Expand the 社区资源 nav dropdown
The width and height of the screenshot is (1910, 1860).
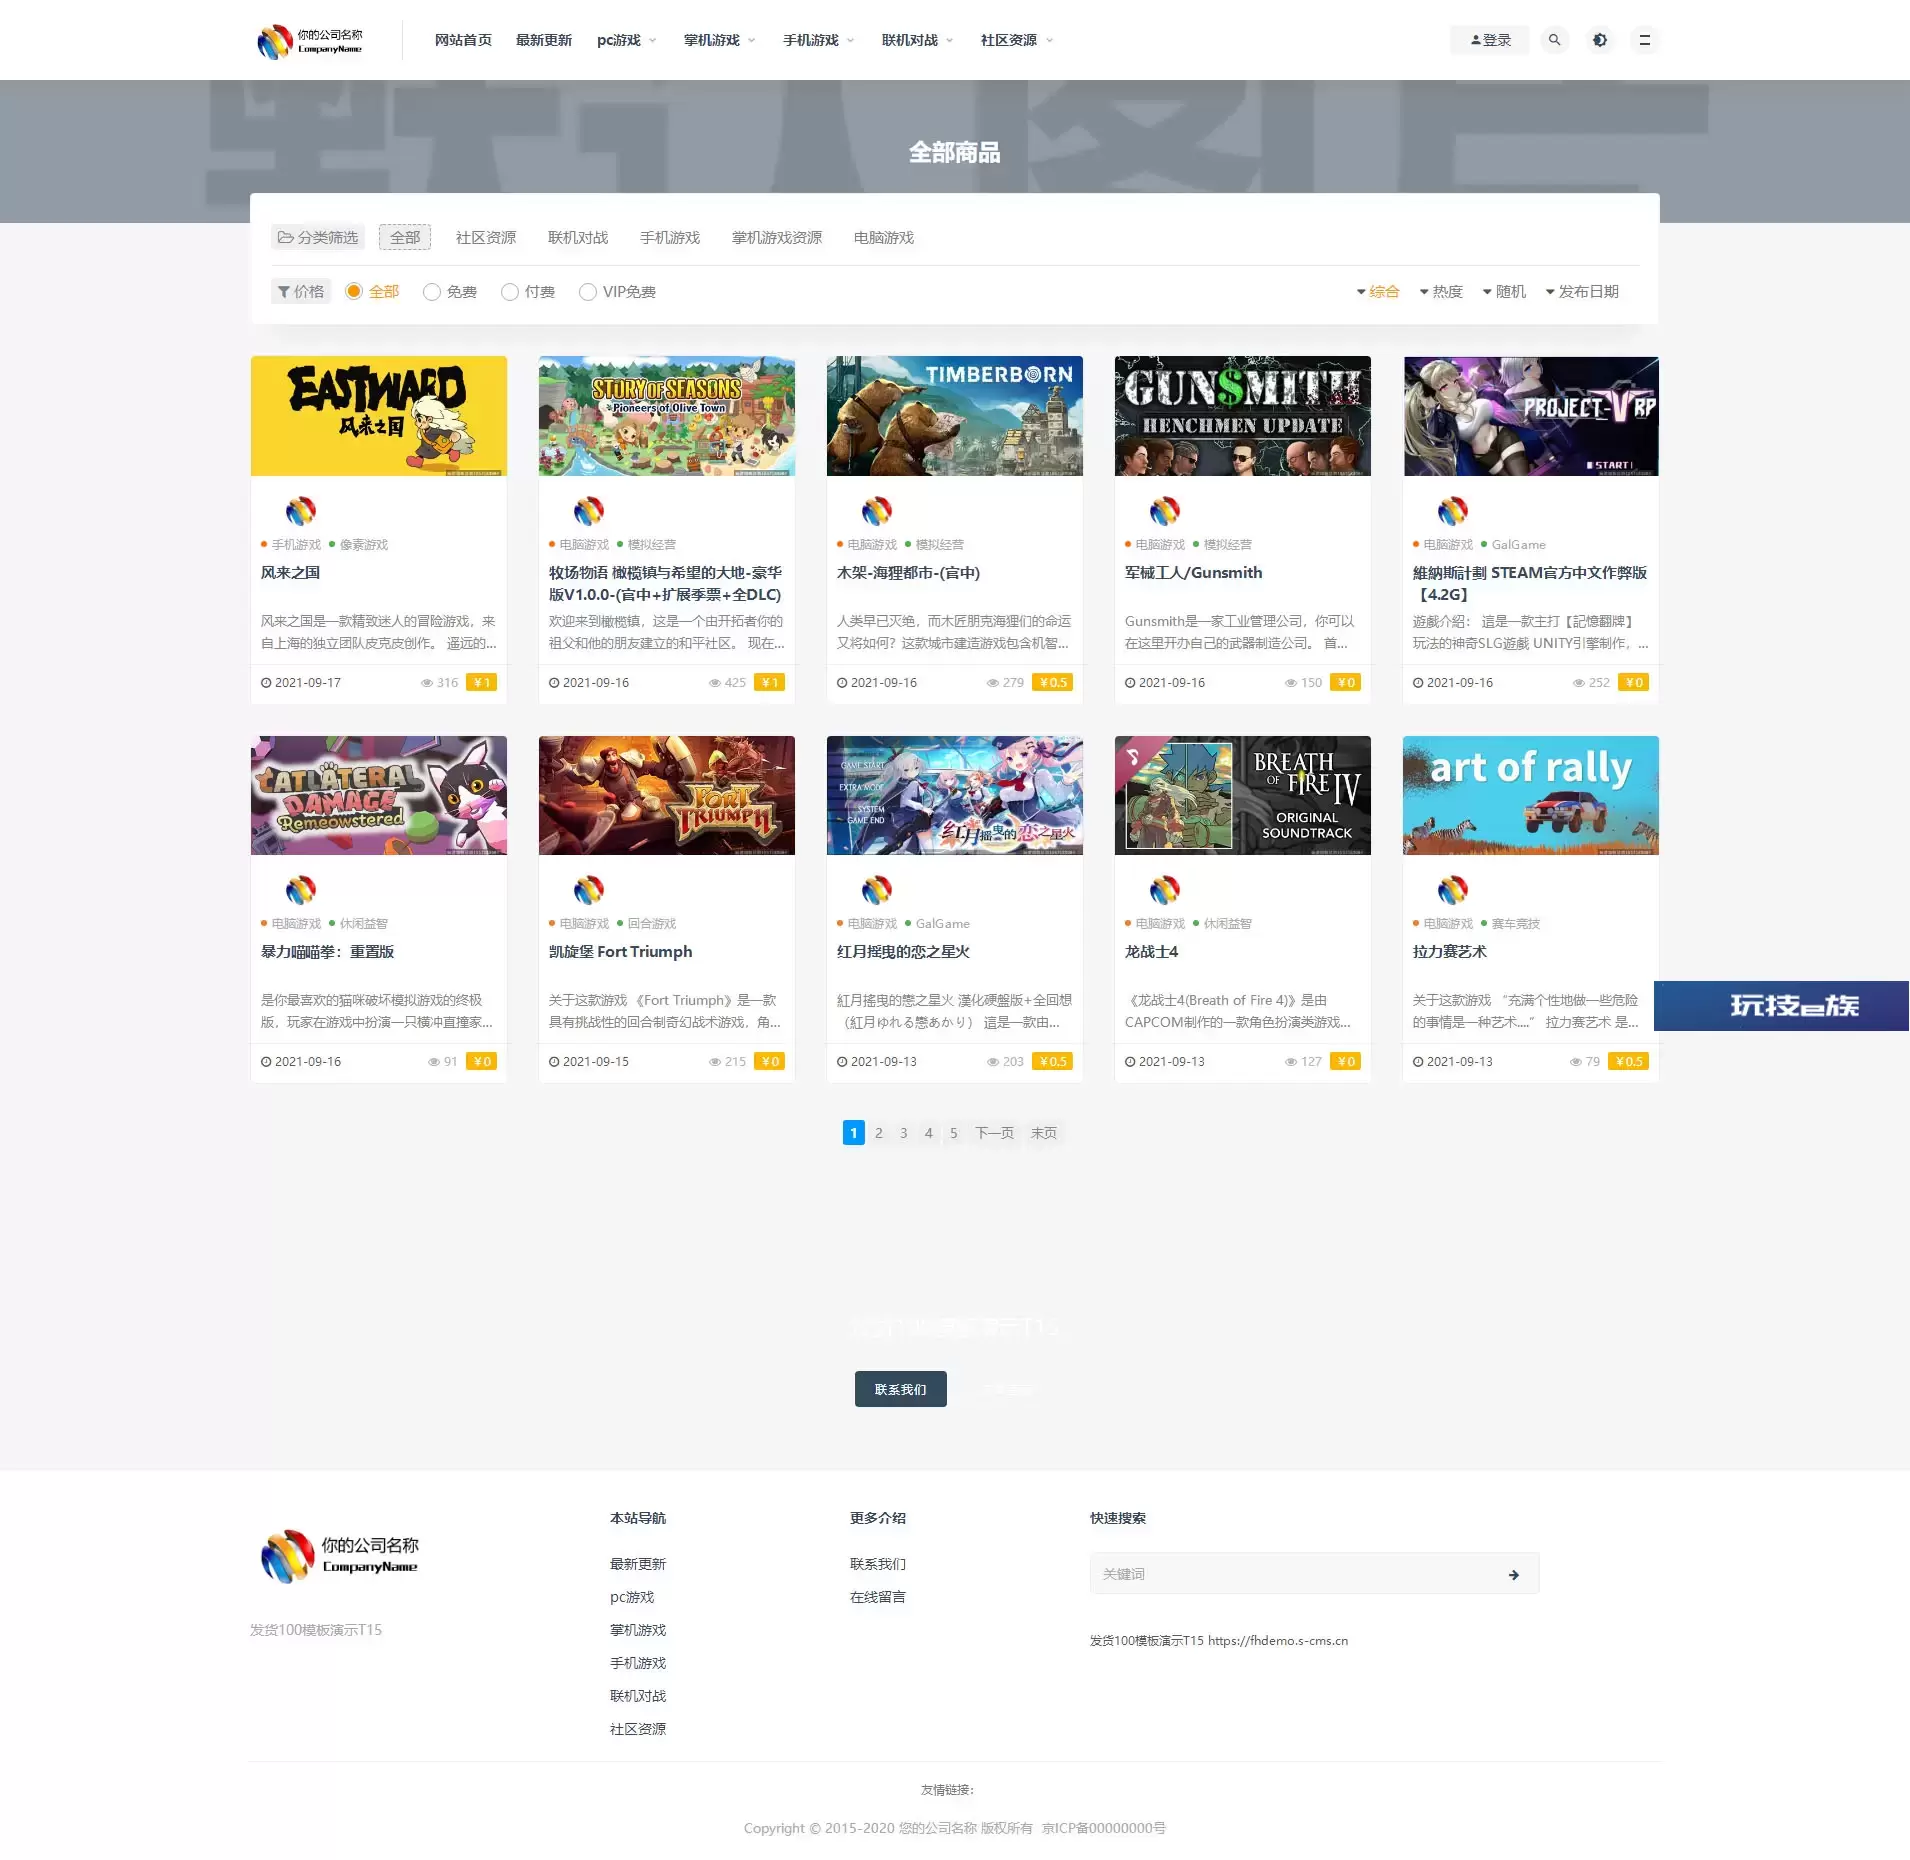[x=1017, y=40]
